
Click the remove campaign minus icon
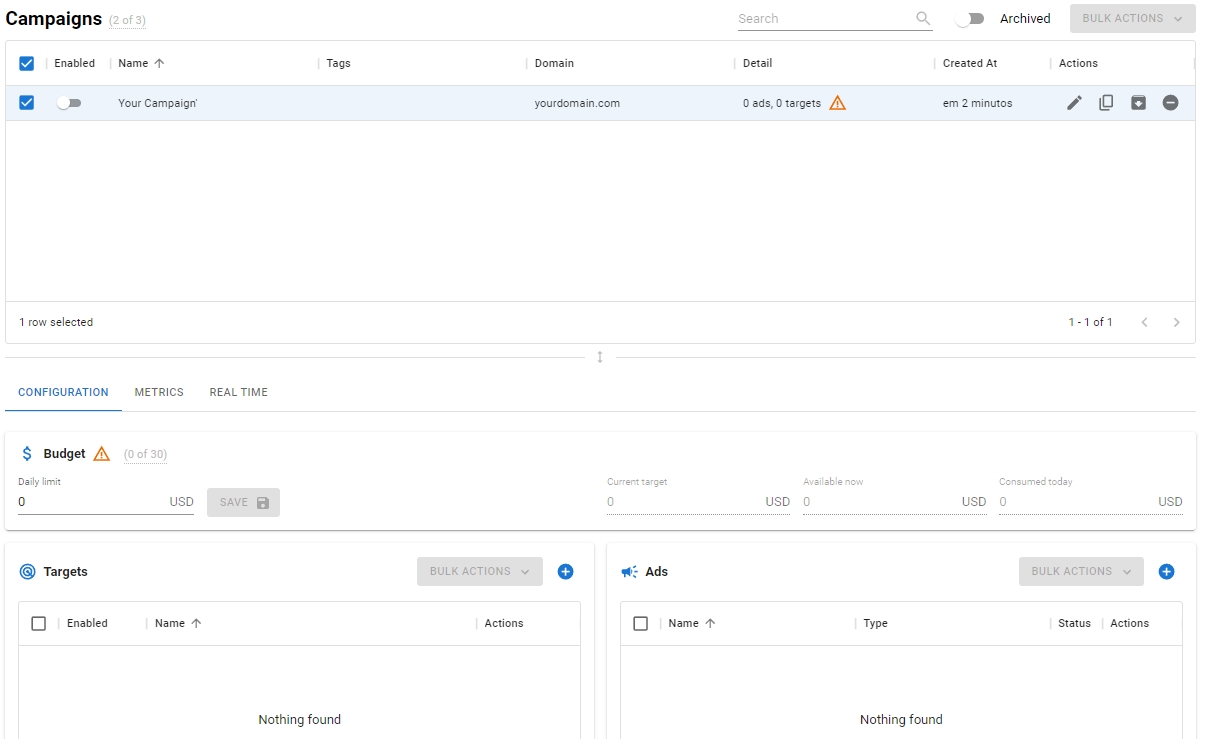click(1170, 103)
